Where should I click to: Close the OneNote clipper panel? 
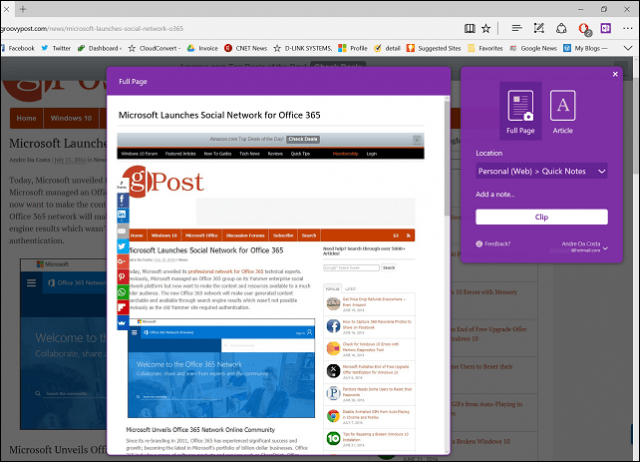pyautogui.click(x=615, y=74)
